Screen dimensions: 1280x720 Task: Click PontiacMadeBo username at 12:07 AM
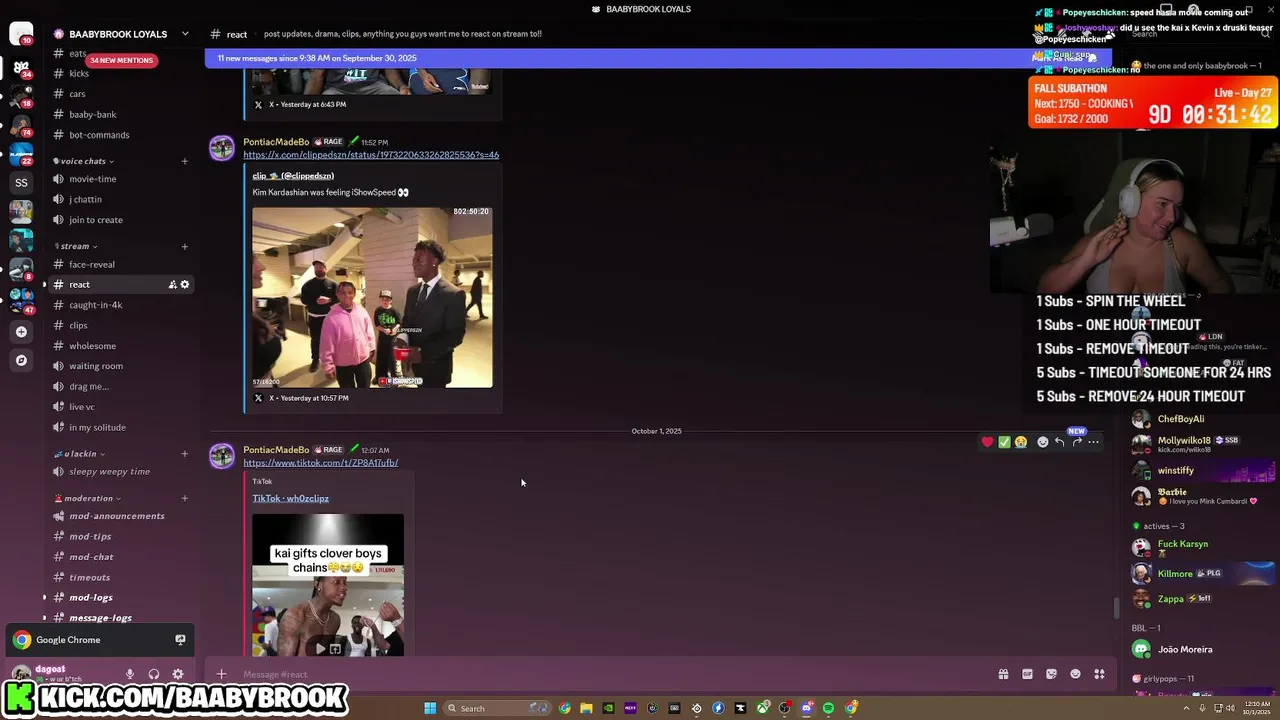pos(276,450)
